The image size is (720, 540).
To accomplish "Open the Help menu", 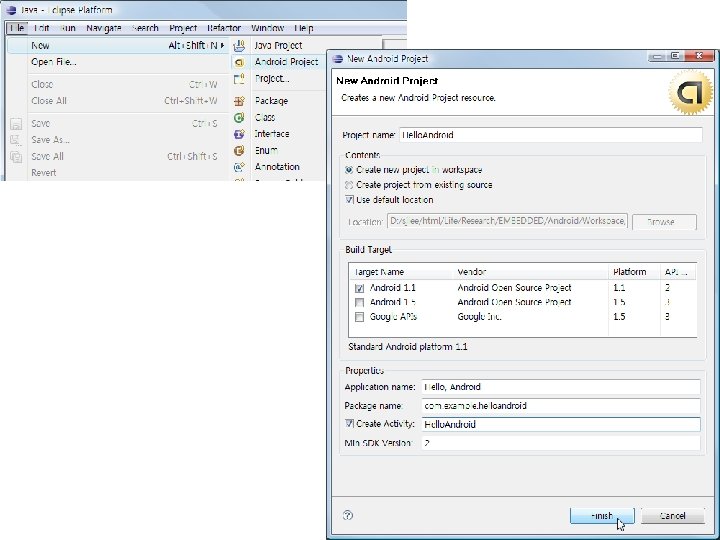I will 304,28.
